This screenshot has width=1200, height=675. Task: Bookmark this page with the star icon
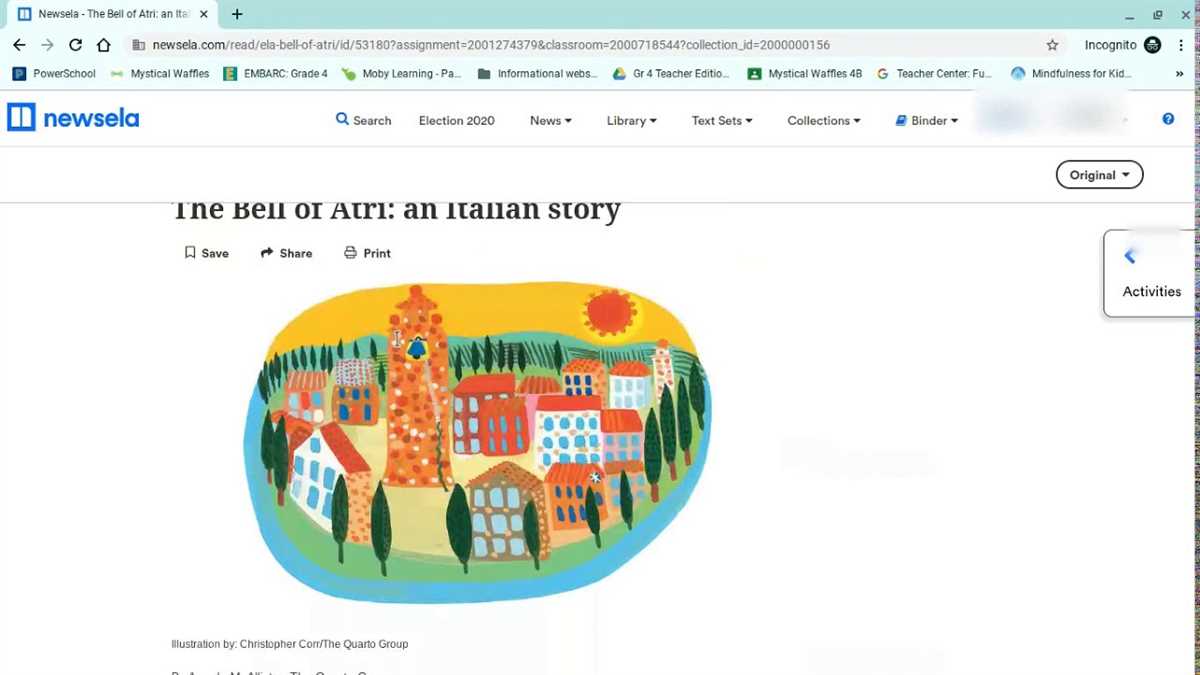pos(1052,45)
